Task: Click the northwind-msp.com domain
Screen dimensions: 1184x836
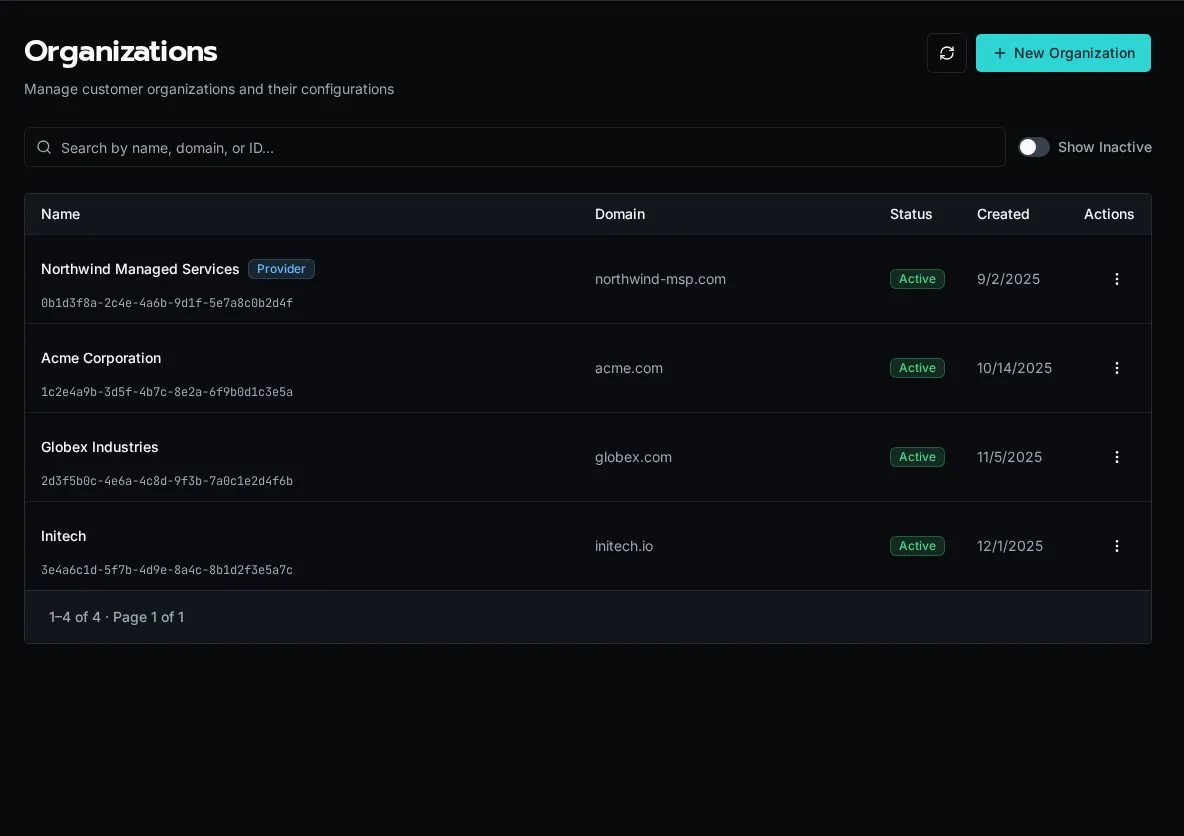Action: point(660,279)
